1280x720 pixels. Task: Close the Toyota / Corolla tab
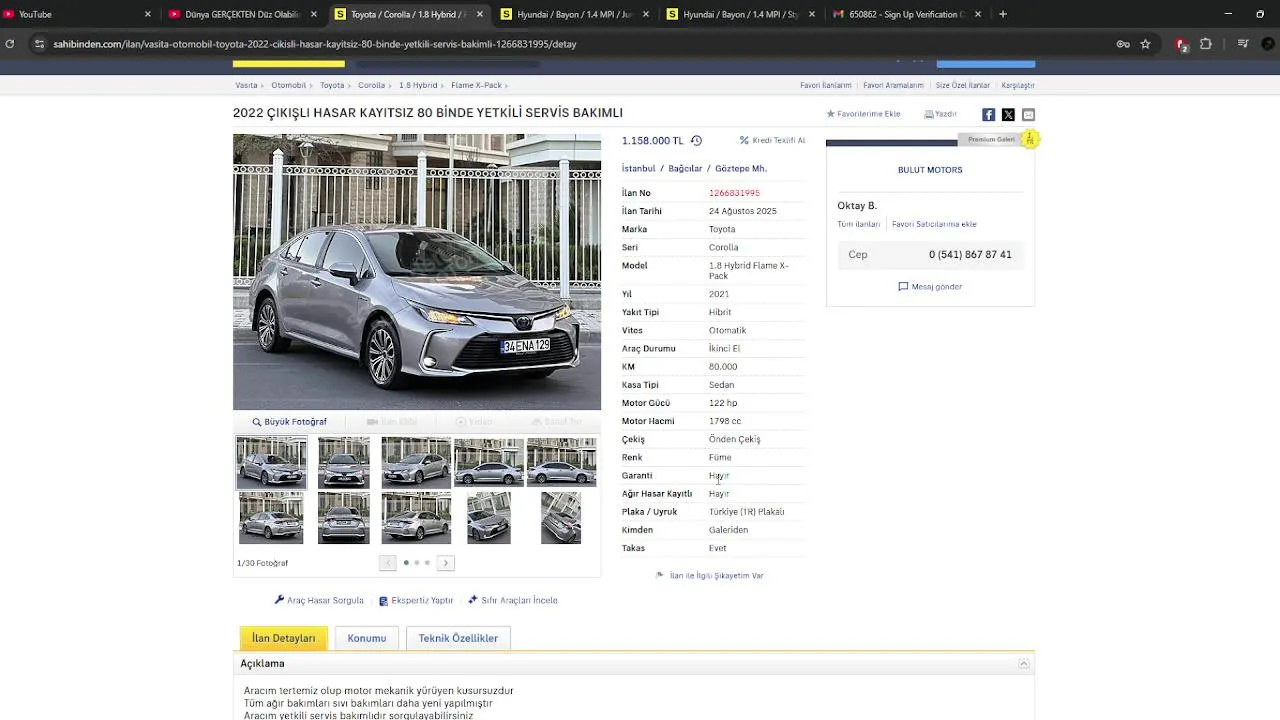pyautogui.click(x=480, y=14)
